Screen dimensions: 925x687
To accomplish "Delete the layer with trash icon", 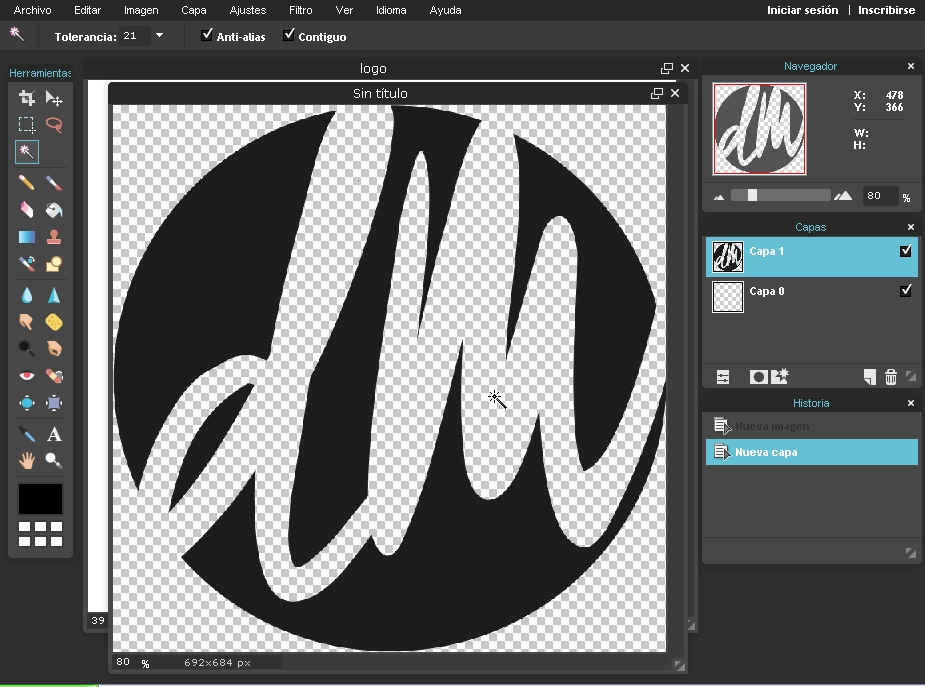I will (x=891, y=377).
